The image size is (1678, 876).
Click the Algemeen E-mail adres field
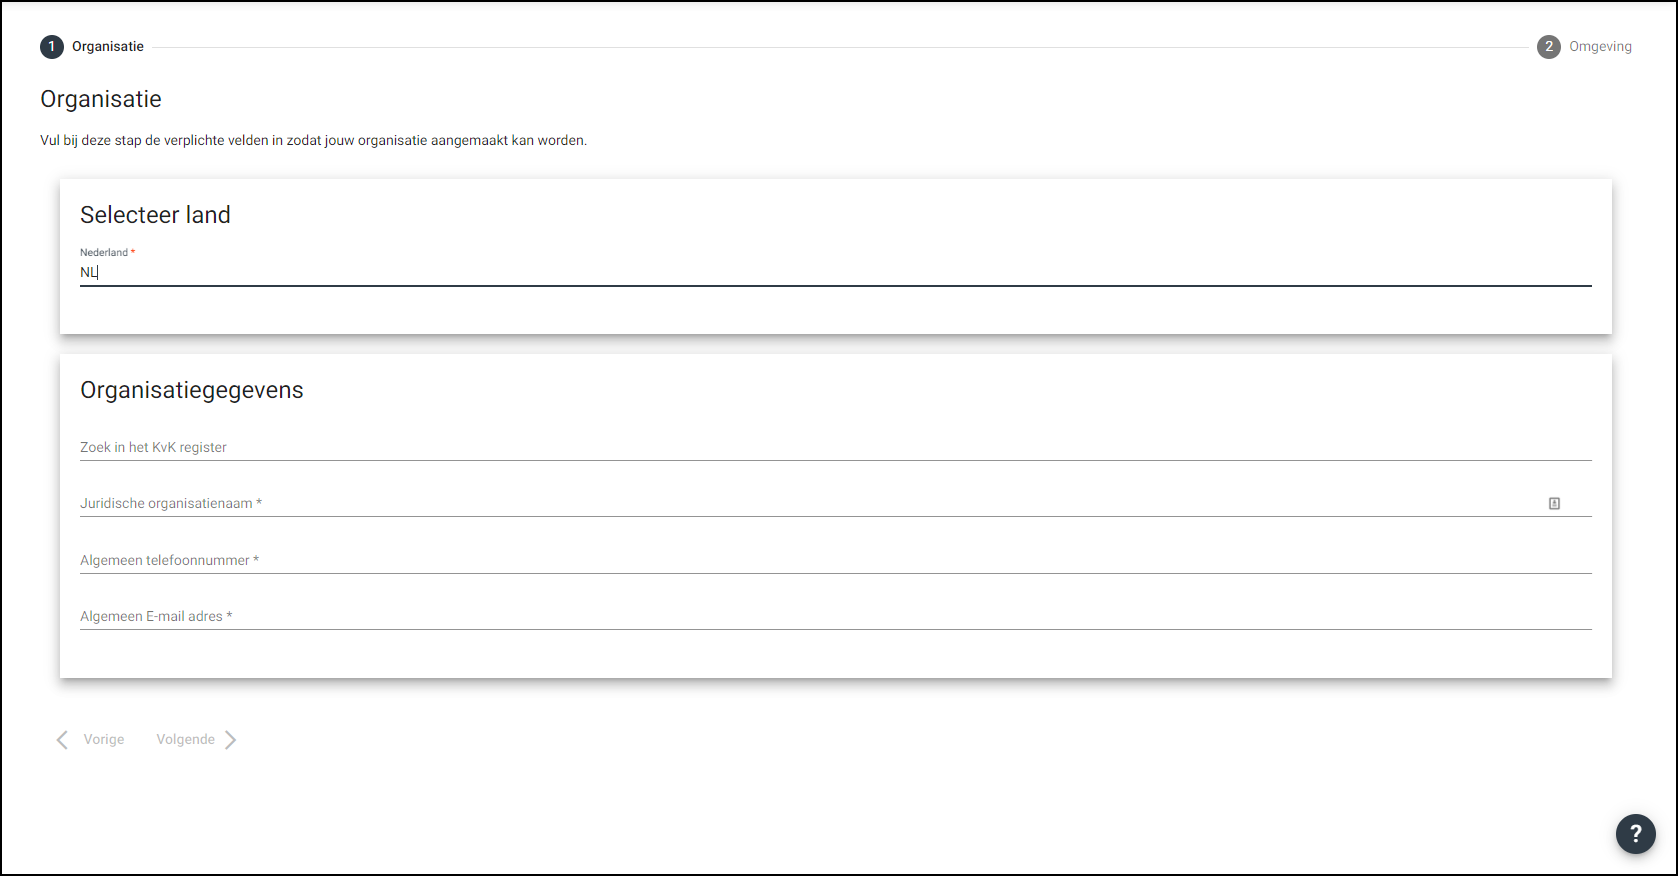(x=834, y=616)
